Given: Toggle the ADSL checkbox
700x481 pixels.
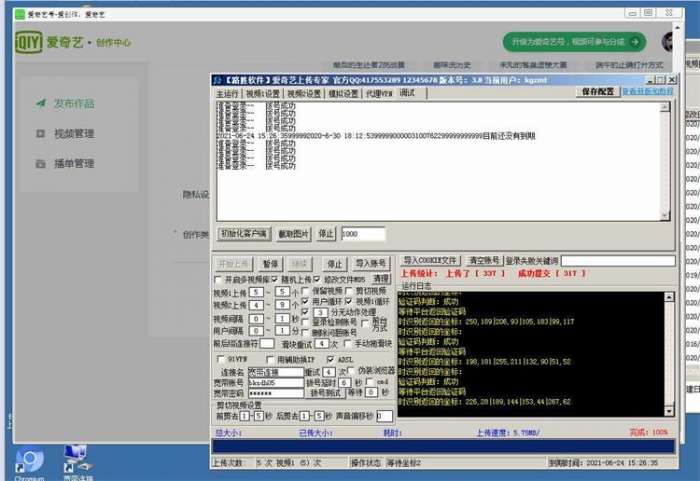Looking at the screenshot, I should pos(330,359).
